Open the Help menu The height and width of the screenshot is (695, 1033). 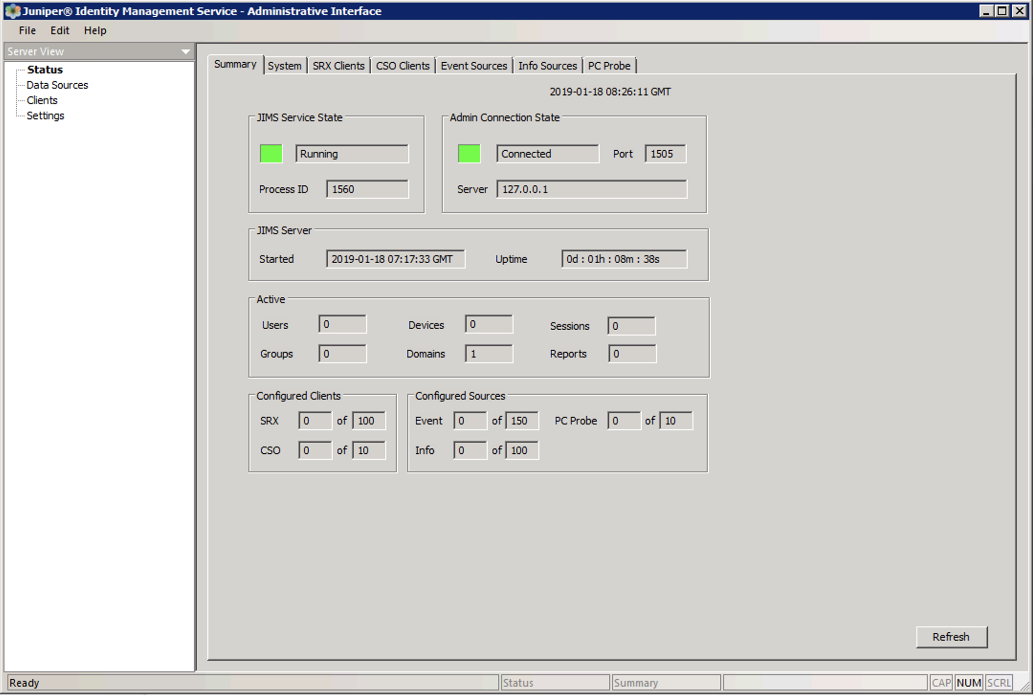[x=95, y=30]
